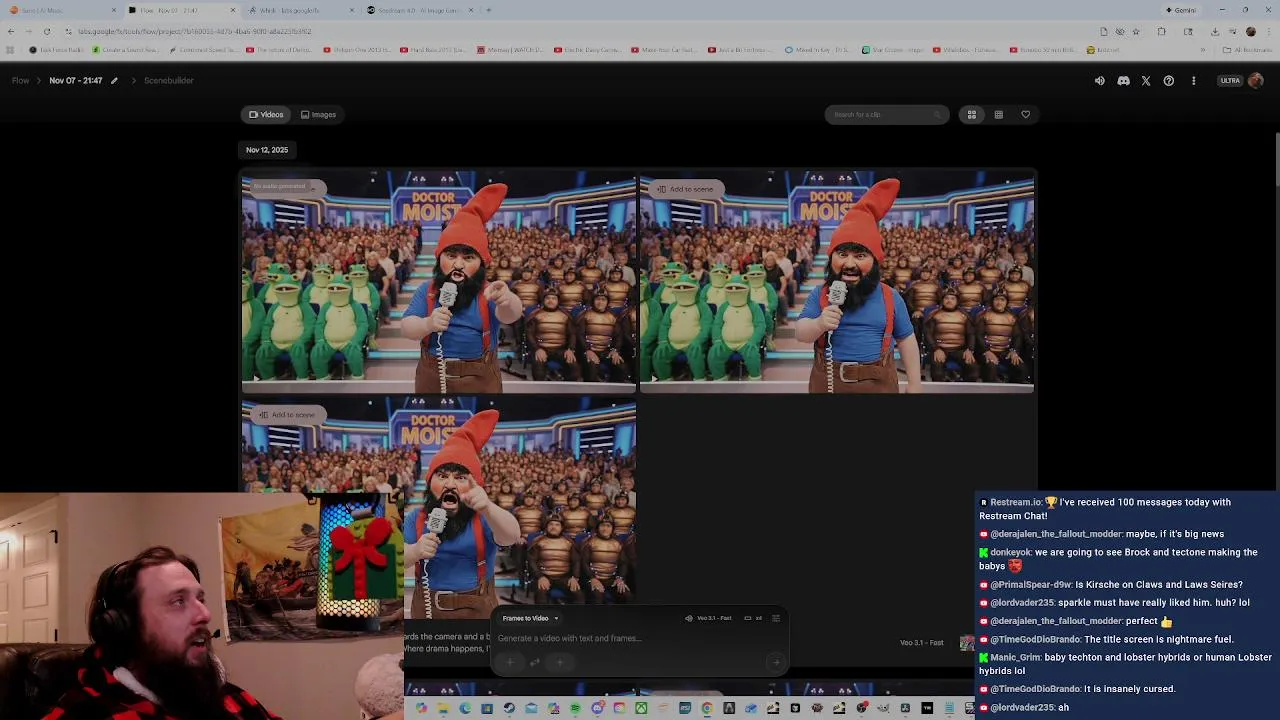Expand the bookmarks overflow chevron
The width and height of the screenshot is (1280, 720).
point(1205,50)
